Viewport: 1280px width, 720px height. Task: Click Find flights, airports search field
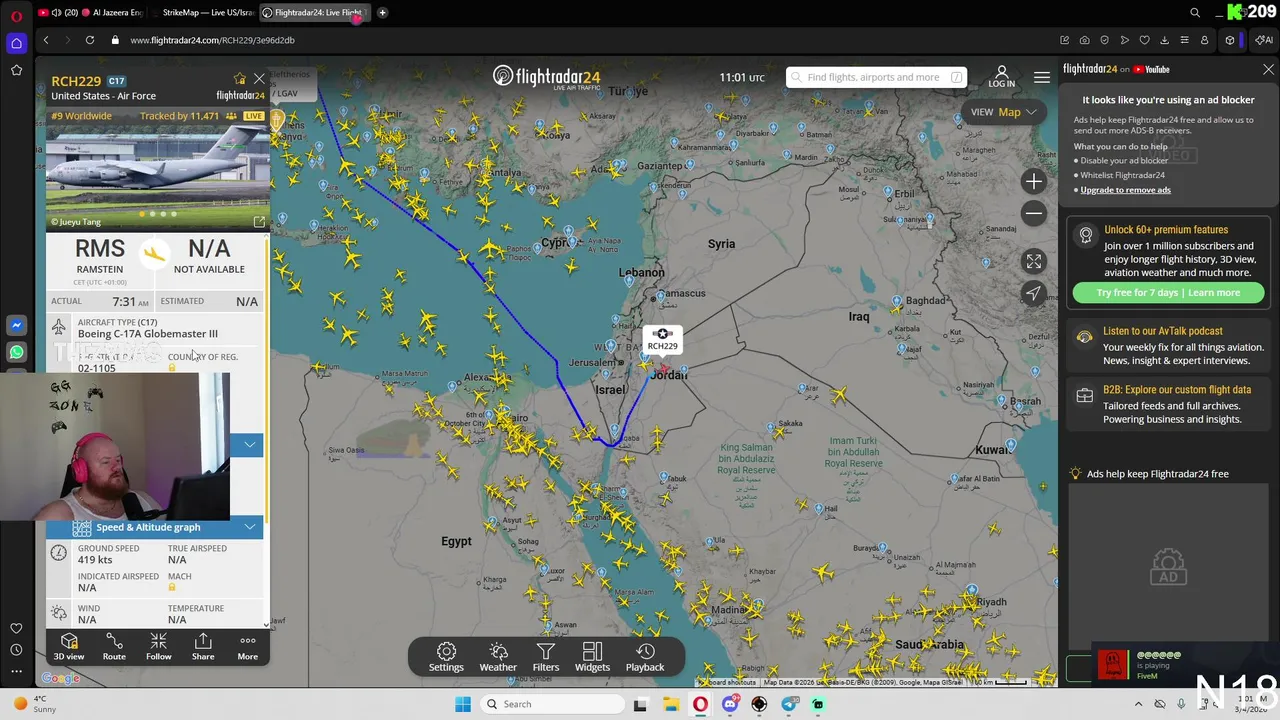click(876, 77)
